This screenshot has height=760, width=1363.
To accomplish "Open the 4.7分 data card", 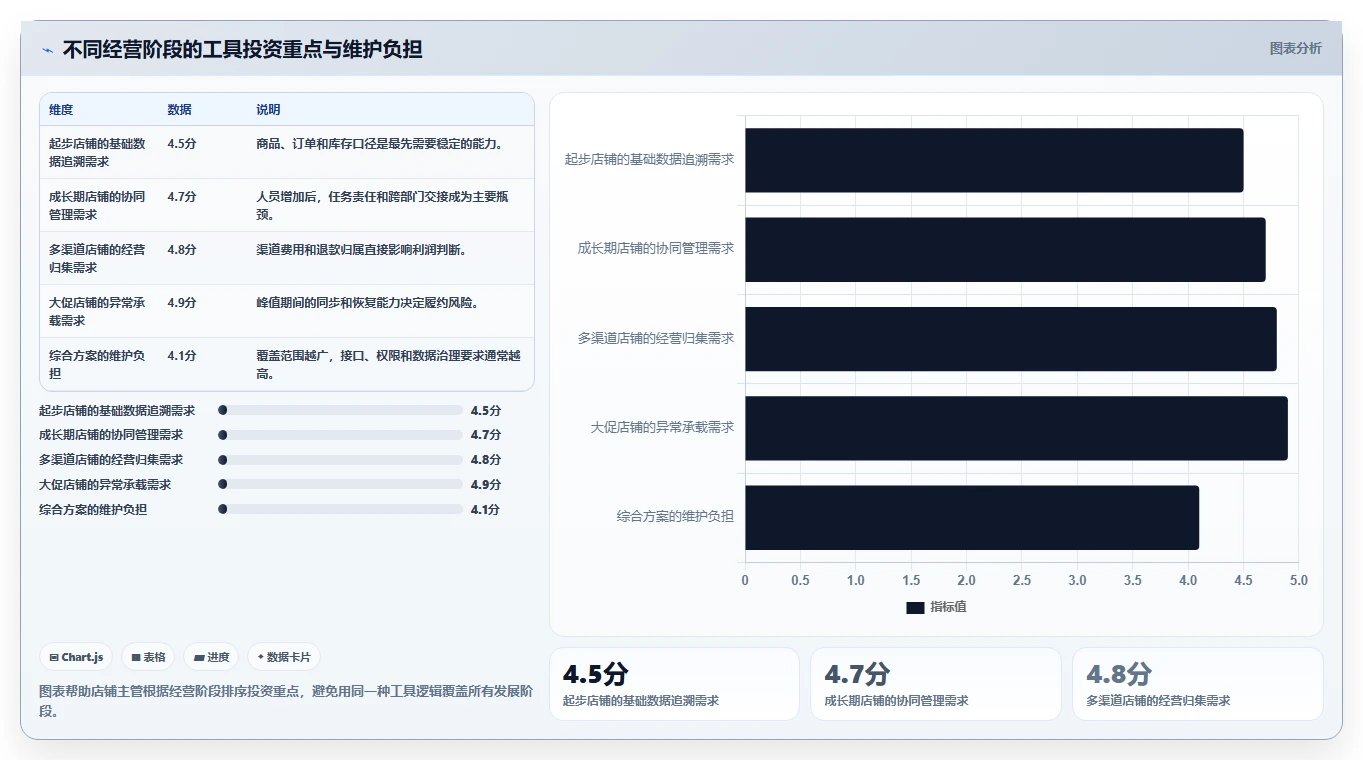I will pyautogui.click(x=935, y=684).
